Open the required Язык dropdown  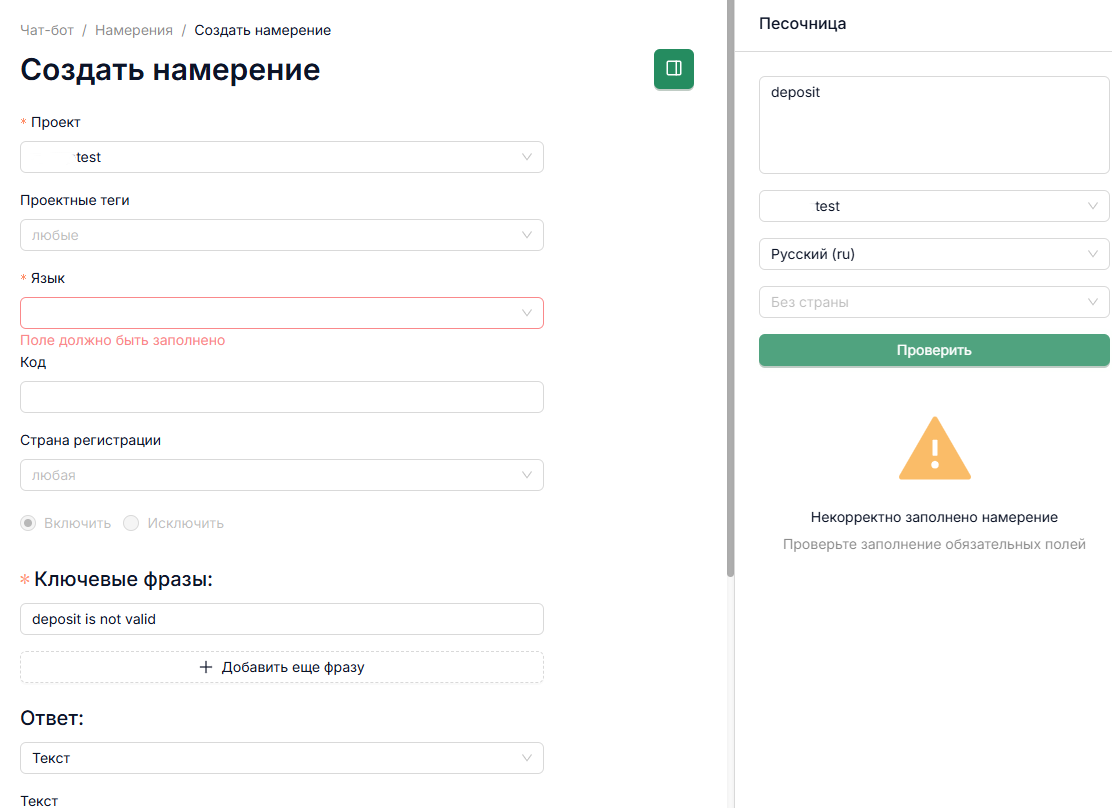282,313
